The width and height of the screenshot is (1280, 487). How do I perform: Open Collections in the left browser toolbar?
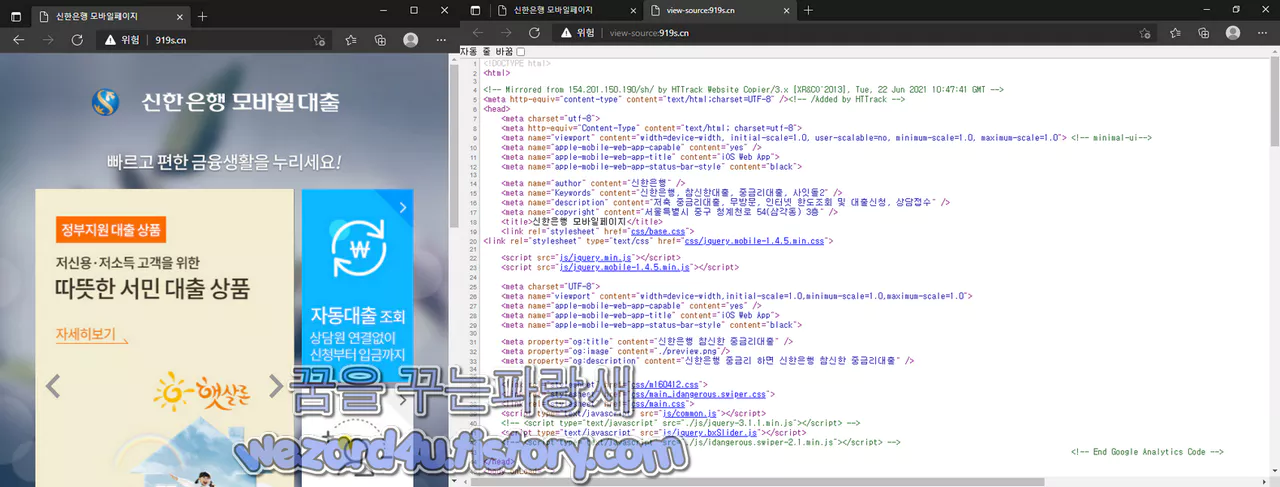[380, 40]
